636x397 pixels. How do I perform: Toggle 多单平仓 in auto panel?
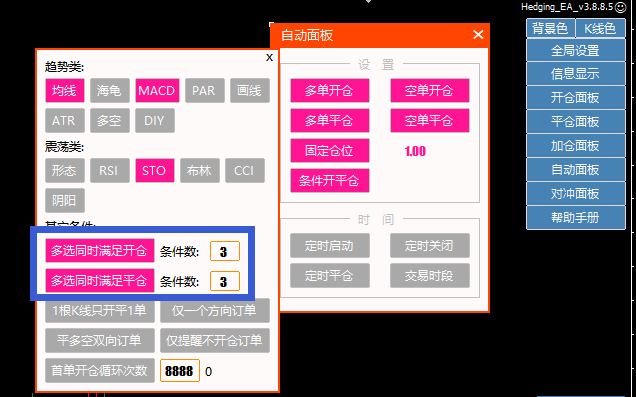coord(330,121)
